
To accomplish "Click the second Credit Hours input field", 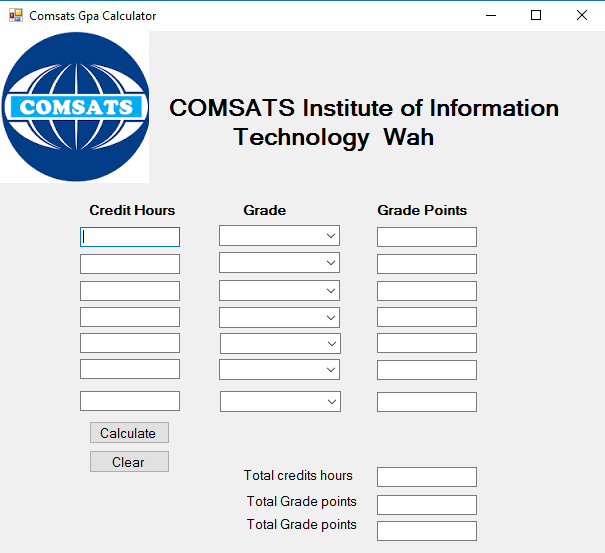I will [x=130, y=264].
